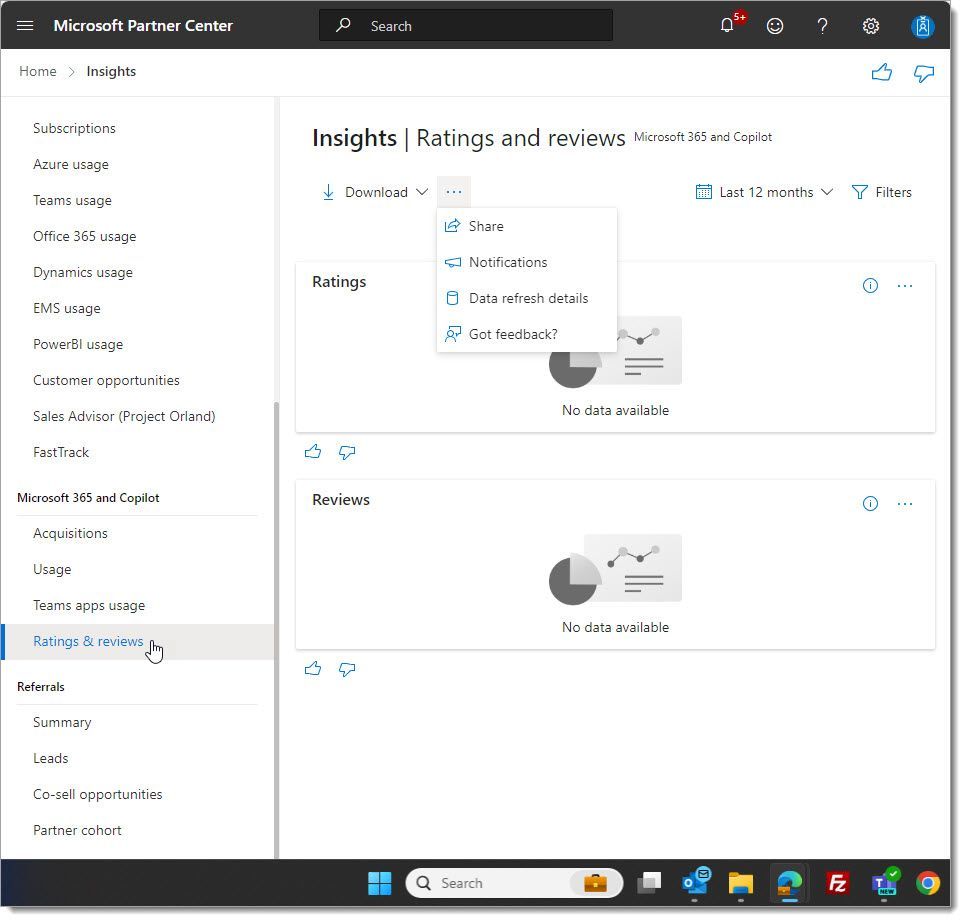Open Sales Advisor (Project Orland)
This screenshot has height=921, width=965.
pos(124,417)
